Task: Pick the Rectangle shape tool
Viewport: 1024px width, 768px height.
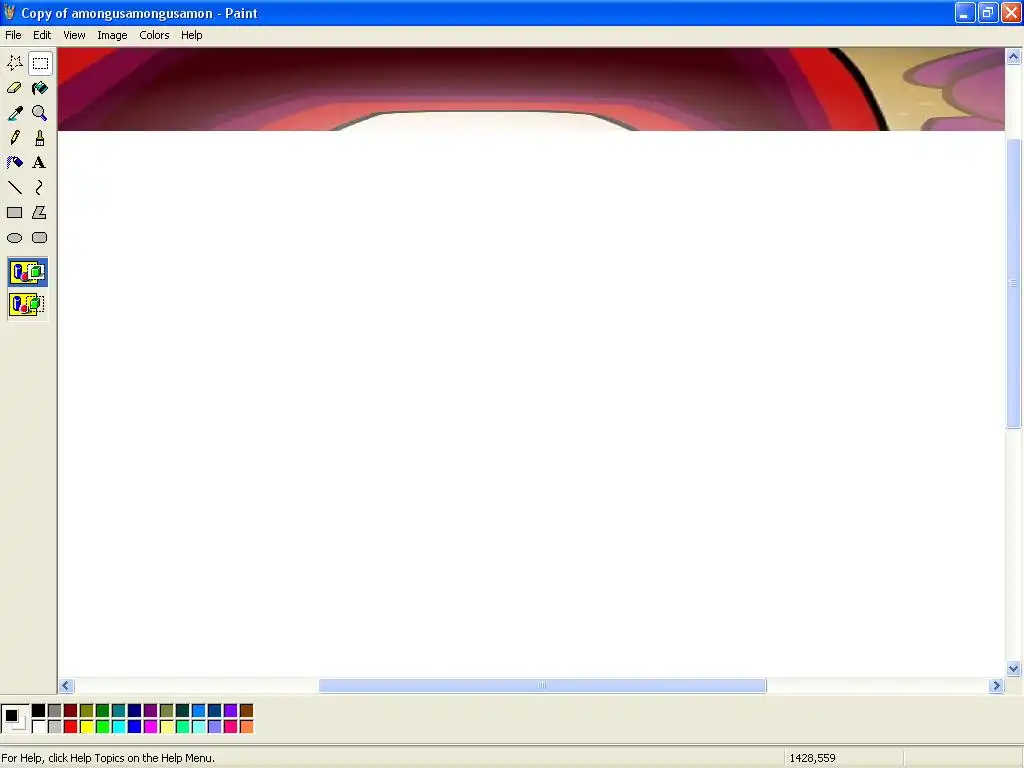Action: pyautogui.click(x=14, y=213)
